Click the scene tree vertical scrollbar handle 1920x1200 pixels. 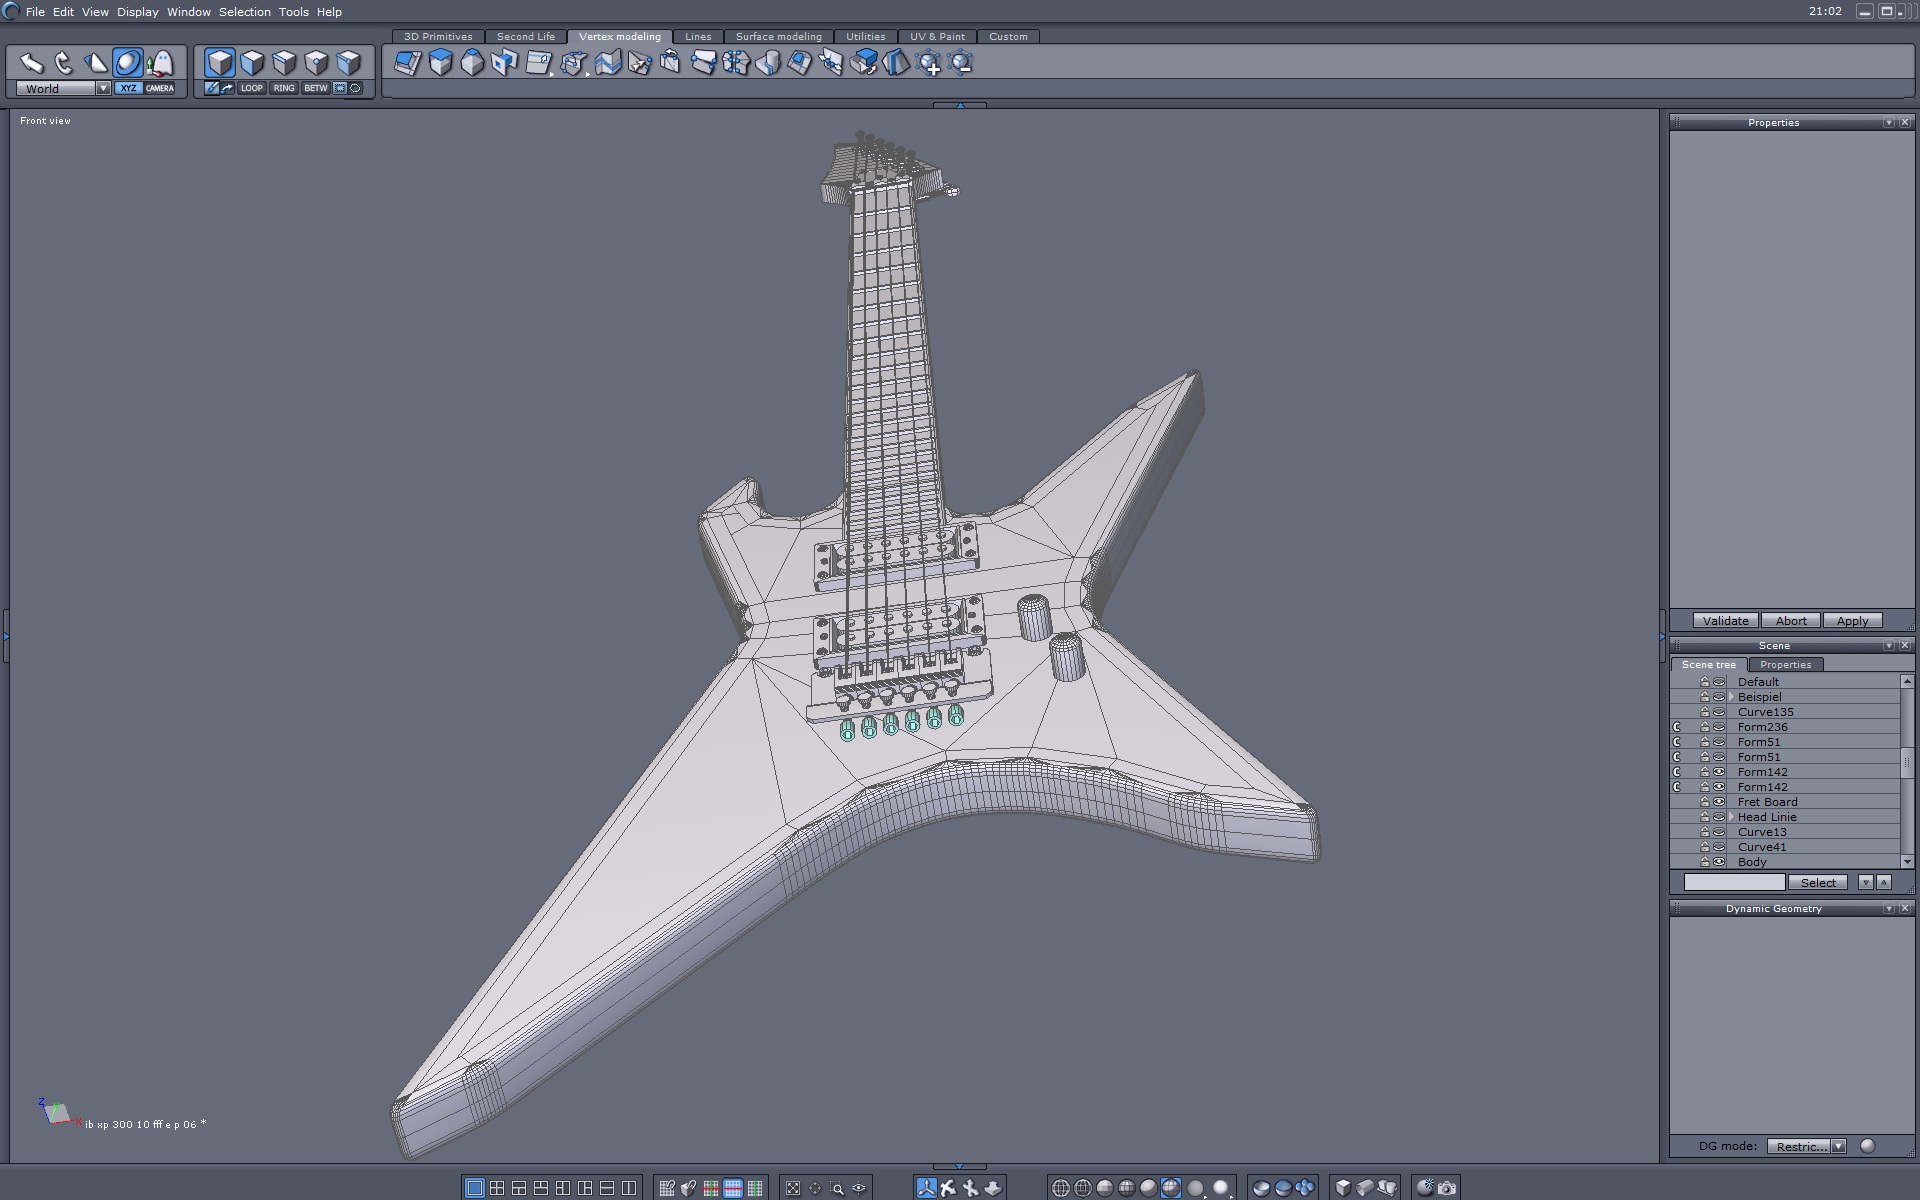[1906, 762]
